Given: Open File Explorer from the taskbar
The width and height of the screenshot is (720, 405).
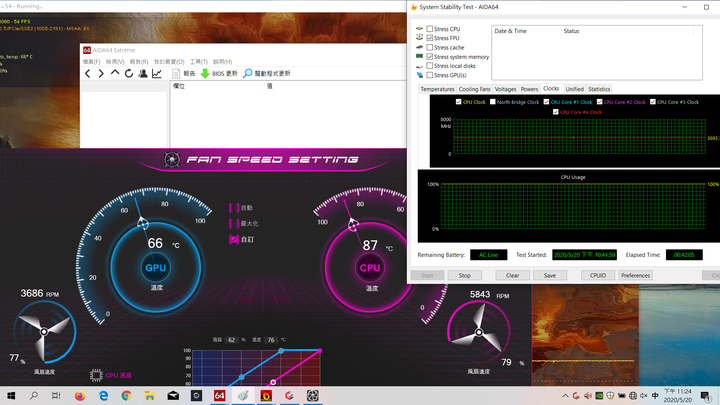Looking at the screenshot, I should (150, 396).
